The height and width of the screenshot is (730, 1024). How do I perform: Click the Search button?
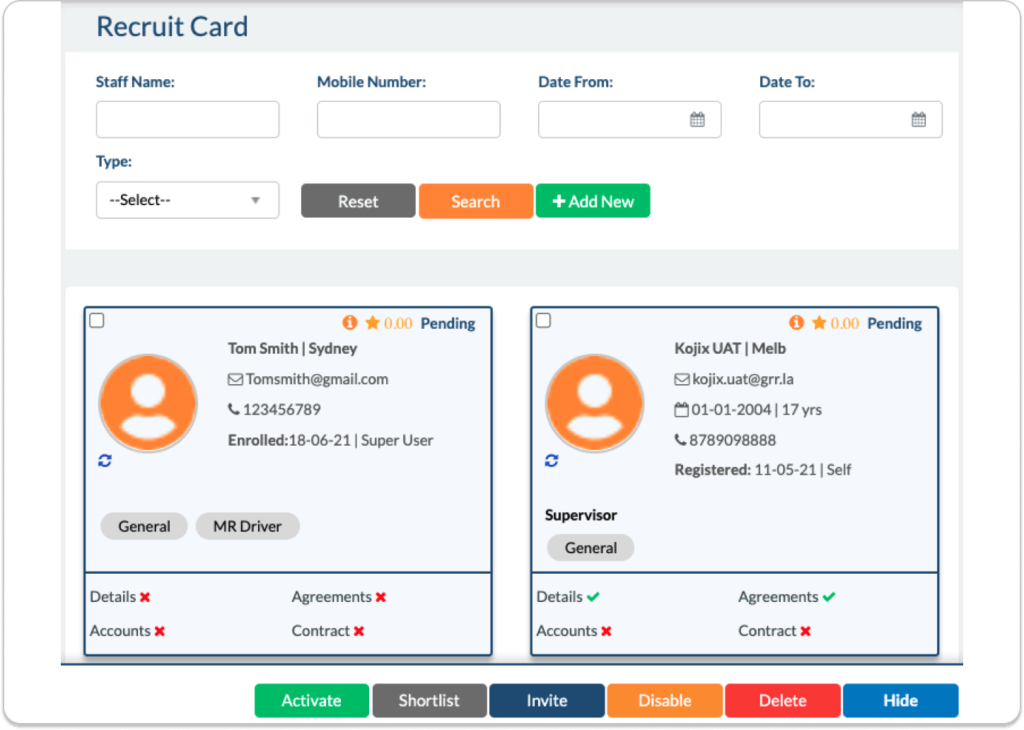(475, 201)
